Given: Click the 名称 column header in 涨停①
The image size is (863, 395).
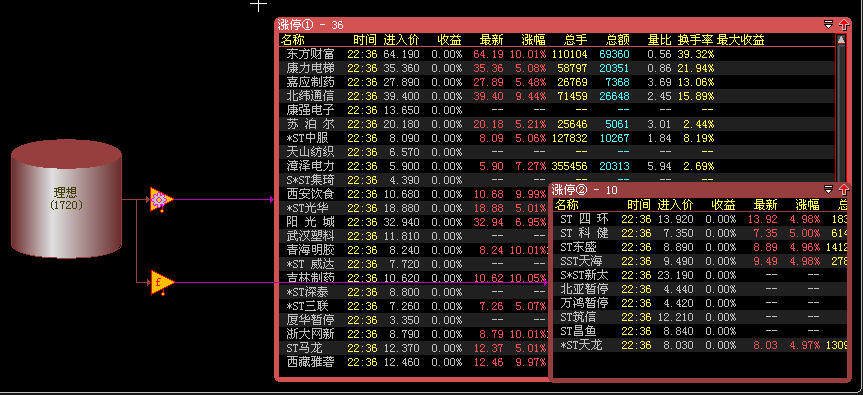Looking at the screenshot, I should tap(292, 40).
